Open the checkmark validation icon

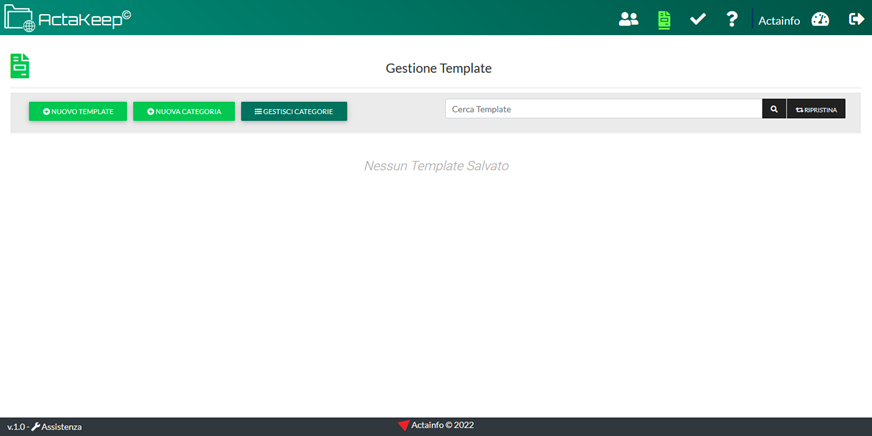coord(698,19)
